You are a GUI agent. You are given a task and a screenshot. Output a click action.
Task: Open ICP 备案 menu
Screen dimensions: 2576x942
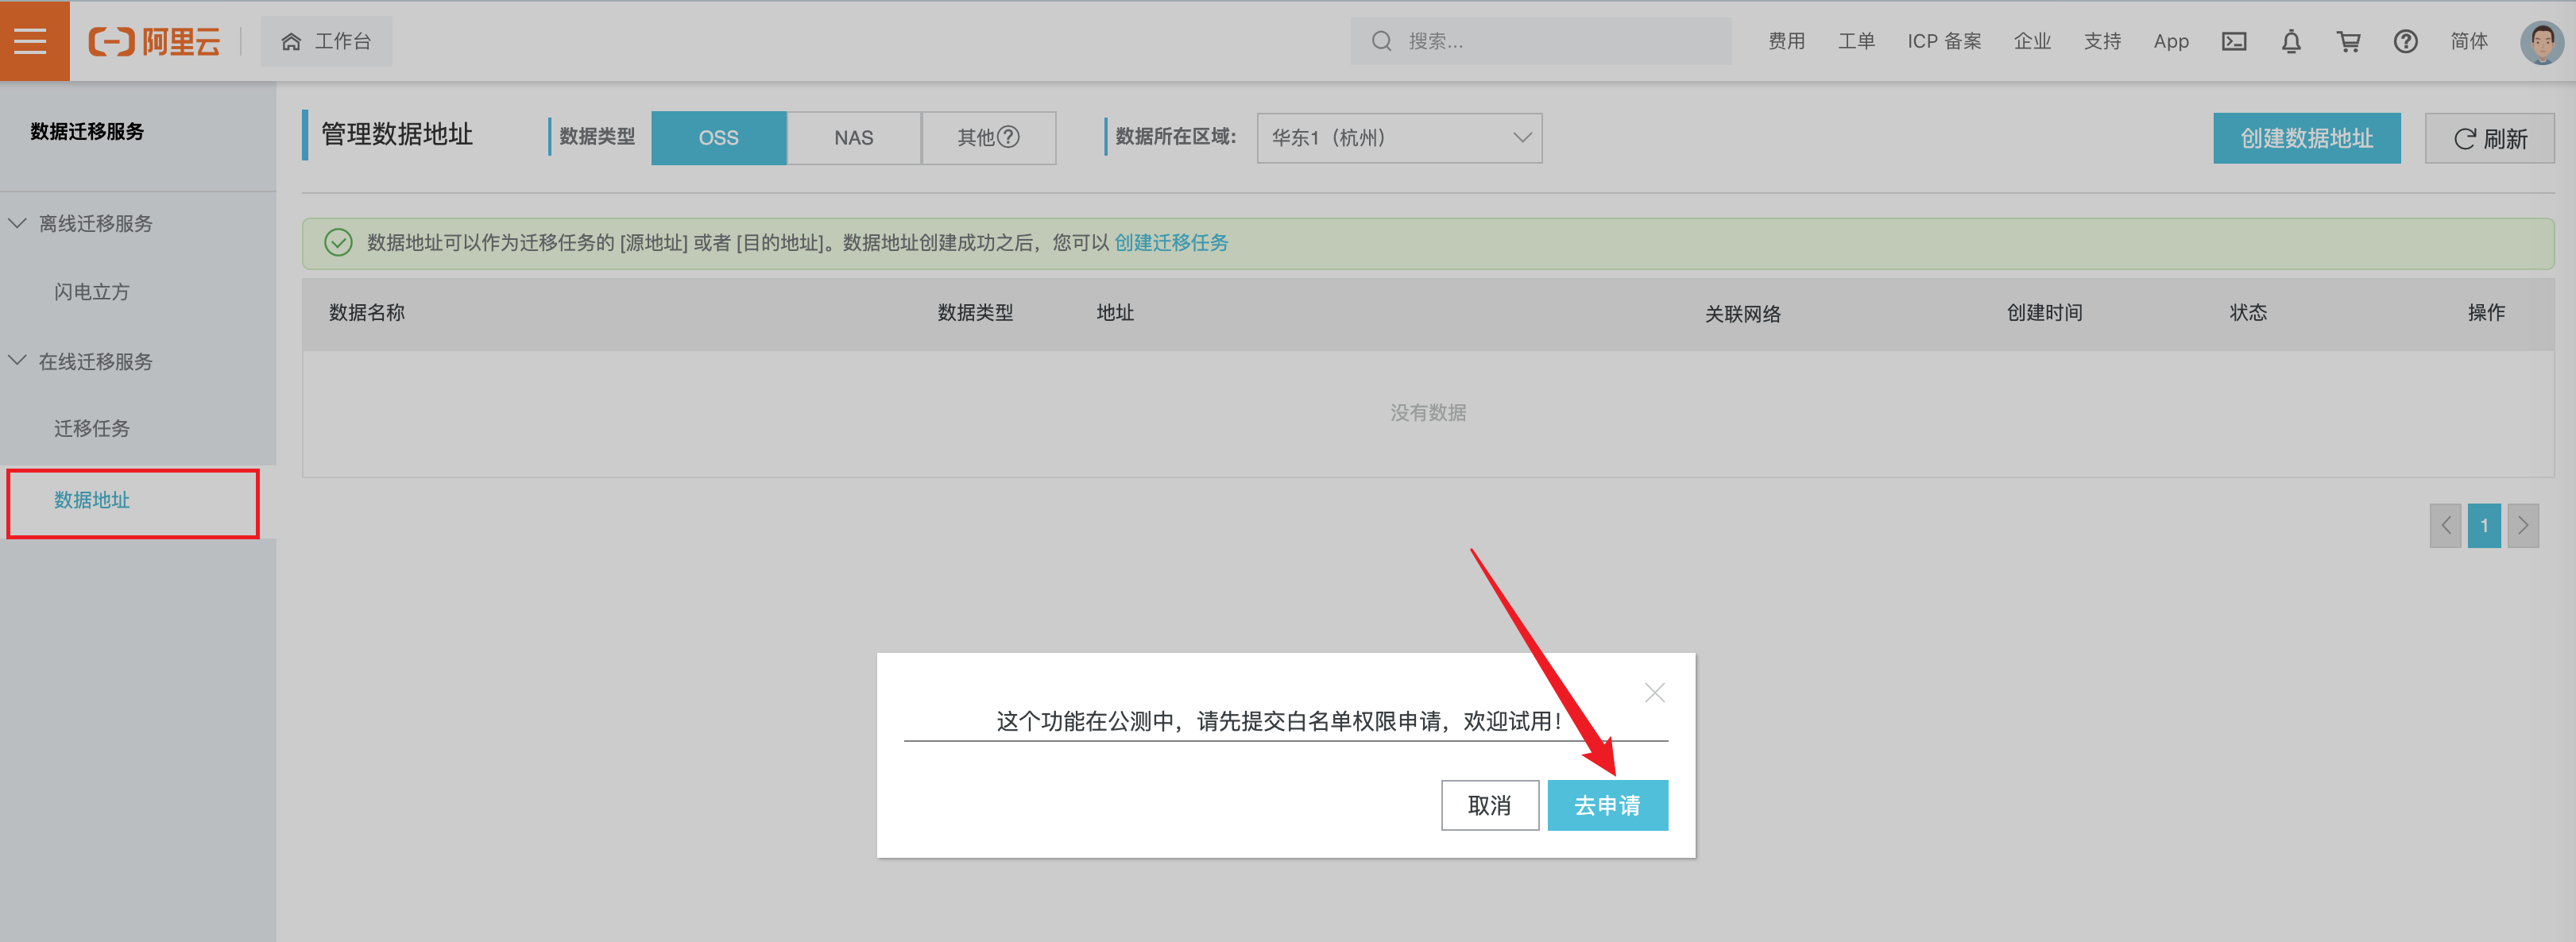tap(1944, 41)
